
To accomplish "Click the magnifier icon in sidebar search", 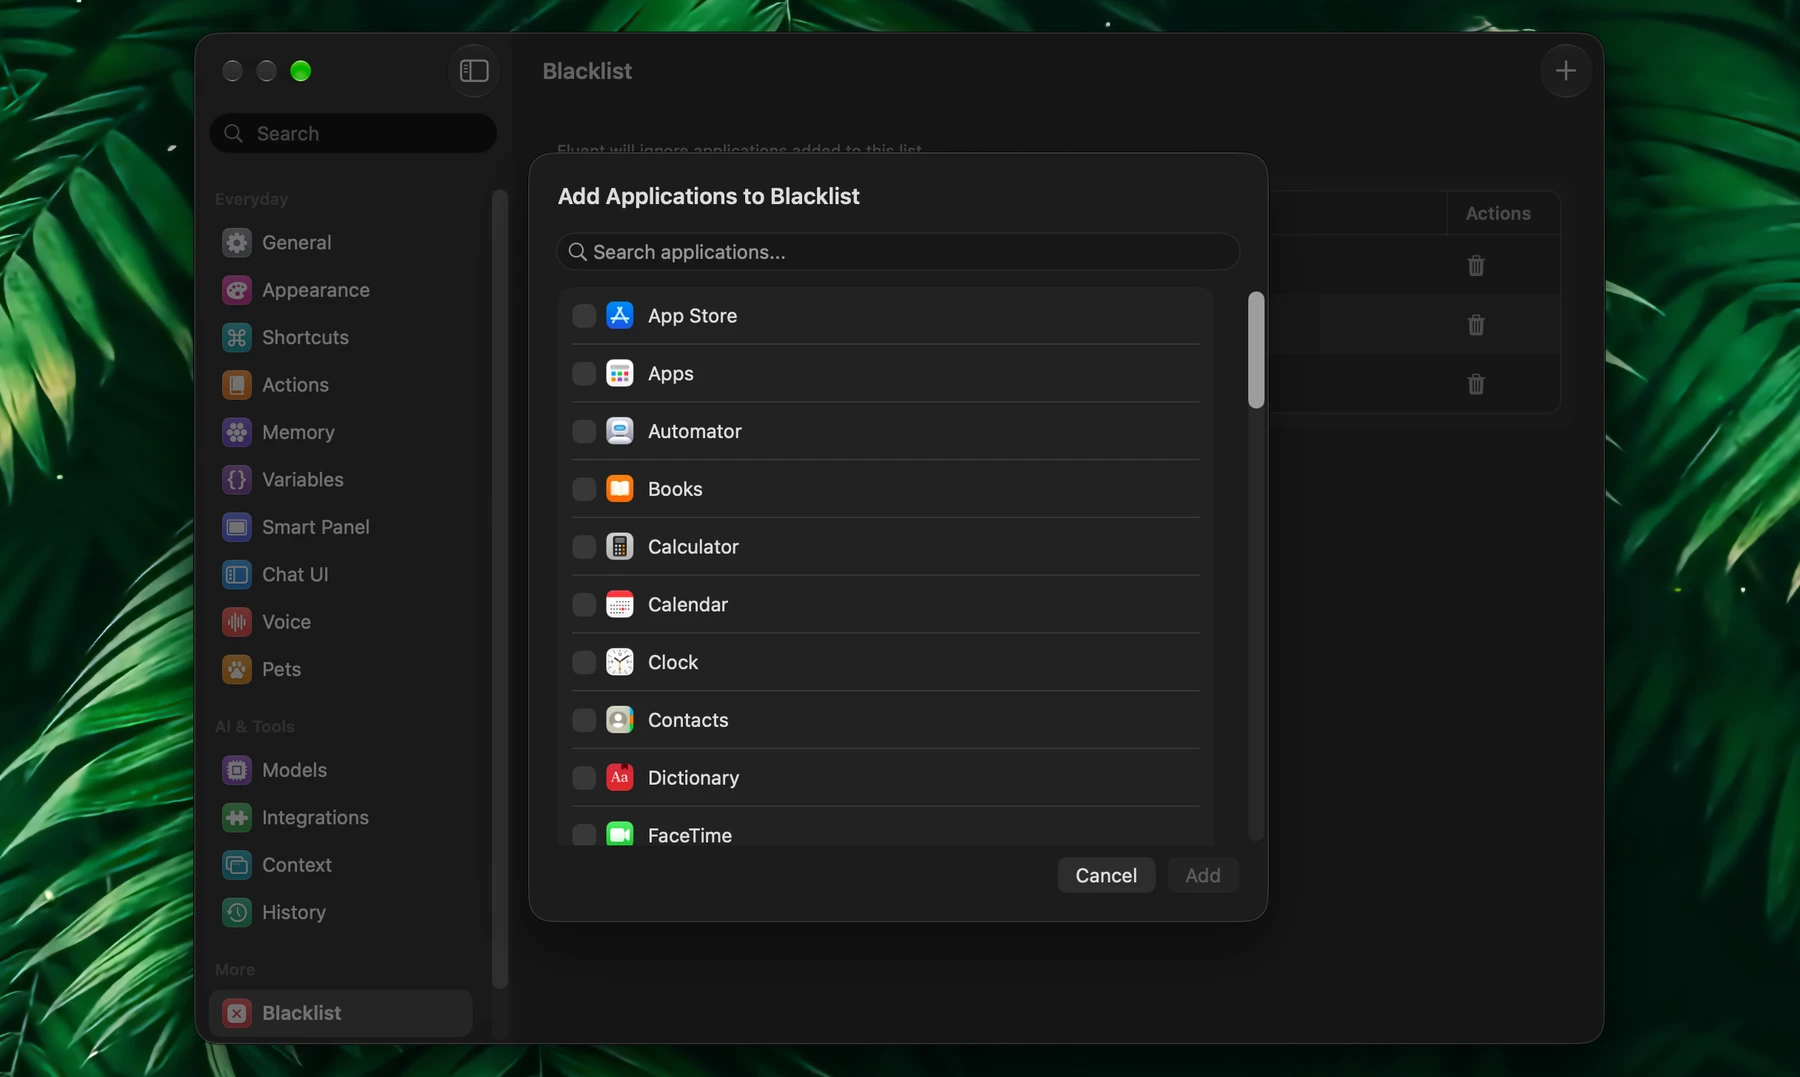I will (234, 133).
